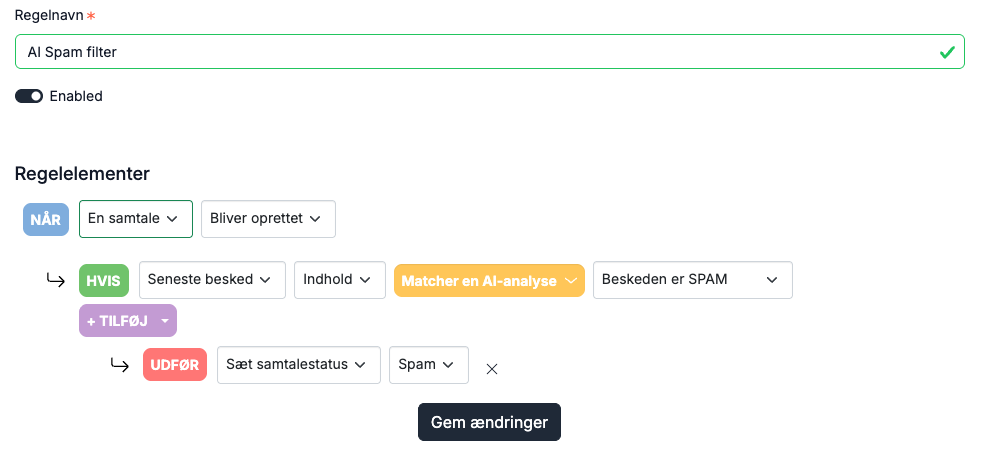Open the Bliver oprettet dropdown
This screenshot has width=982, height=456.
tap(268, 219)
